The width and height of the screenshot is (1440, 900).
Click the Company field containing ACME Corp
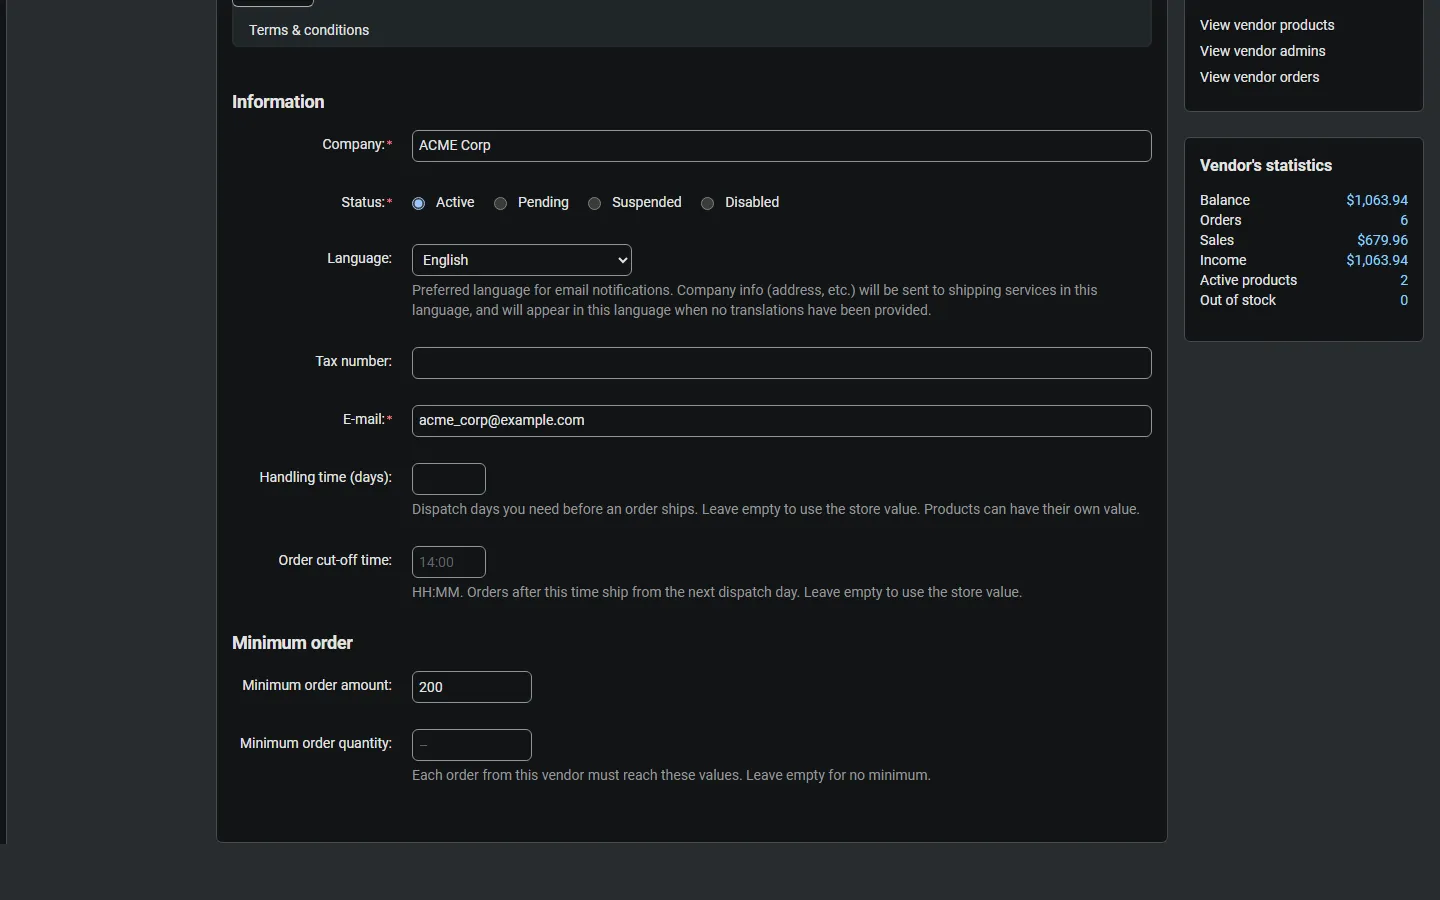pos(782,146)
